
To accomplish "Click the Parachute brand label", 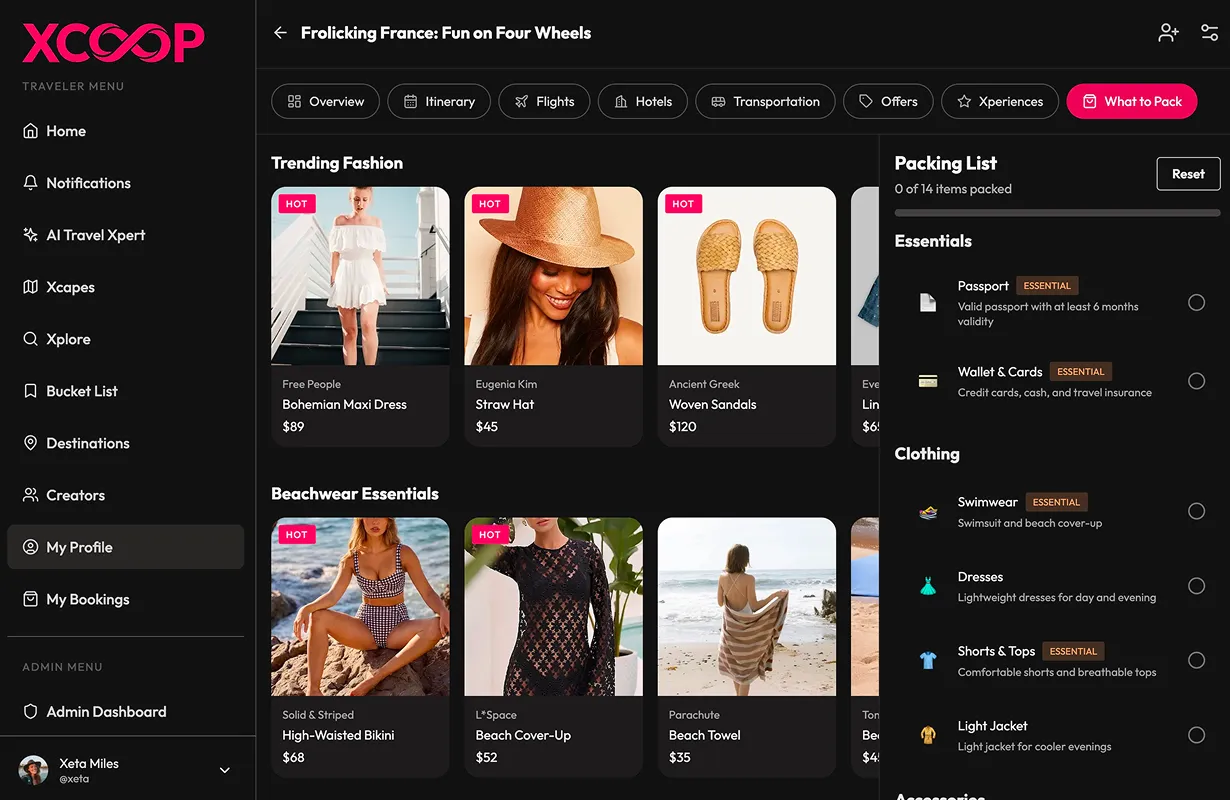I will click(694, 715).
